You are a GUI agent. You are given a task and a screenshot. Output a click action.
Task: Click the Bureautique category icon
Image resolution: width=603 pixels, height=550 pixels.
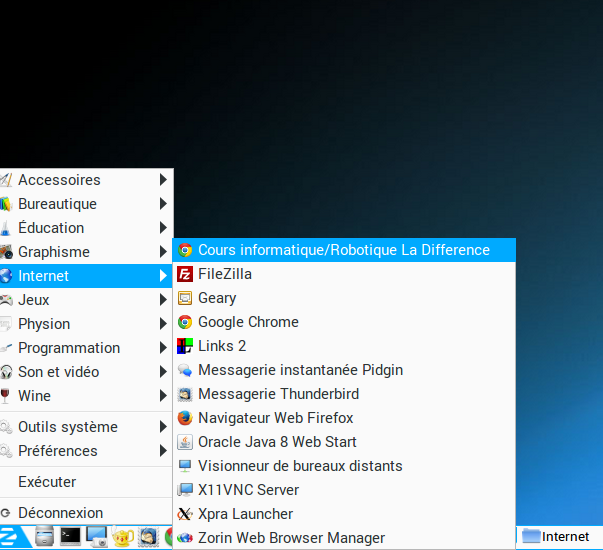pos(5,204)
